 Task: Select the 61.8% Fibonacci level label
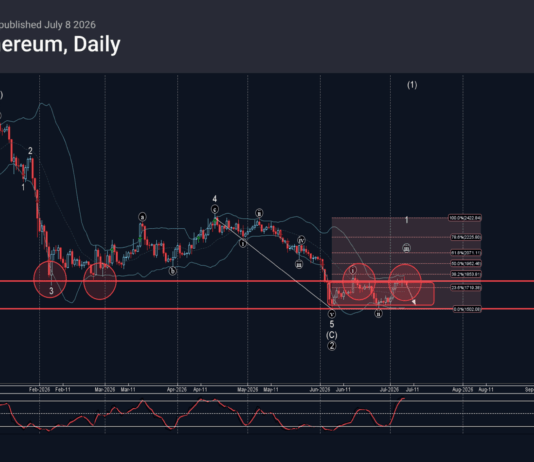[x=466, y=253]
